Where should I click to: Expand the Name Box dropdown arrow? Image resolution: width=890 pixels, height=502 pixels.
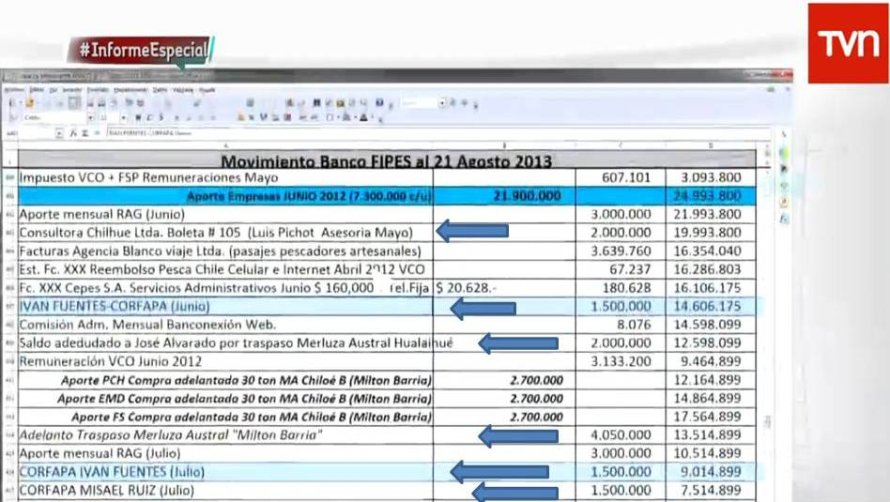[x=59, y=133]
